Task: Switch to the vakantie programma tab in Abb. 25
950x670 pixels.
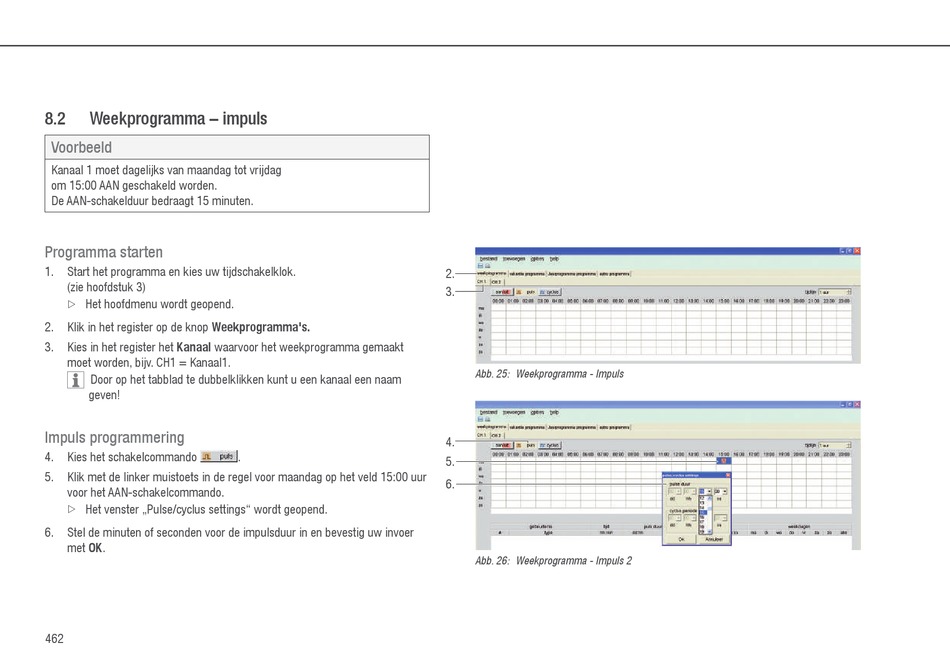Action: click(x=526, y=274)
